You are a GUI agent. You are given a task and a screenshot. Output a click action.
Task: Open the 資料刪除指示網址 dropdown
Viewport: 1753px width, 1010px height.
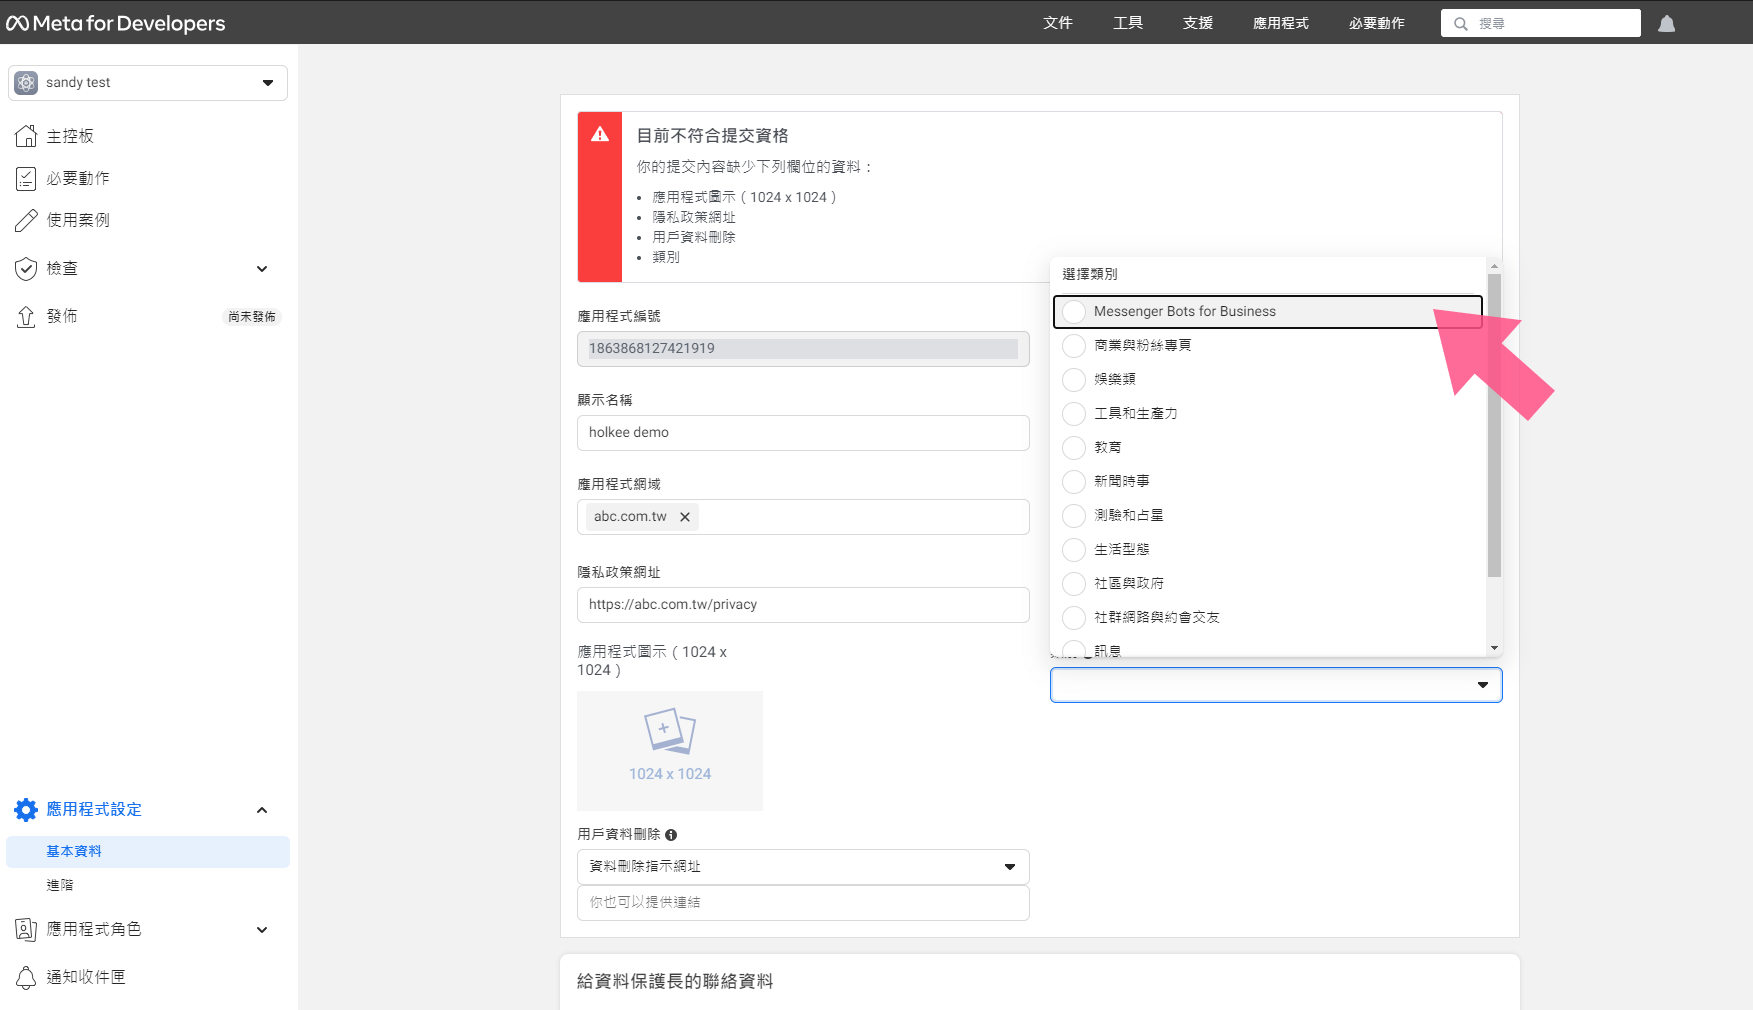point(803,867)
